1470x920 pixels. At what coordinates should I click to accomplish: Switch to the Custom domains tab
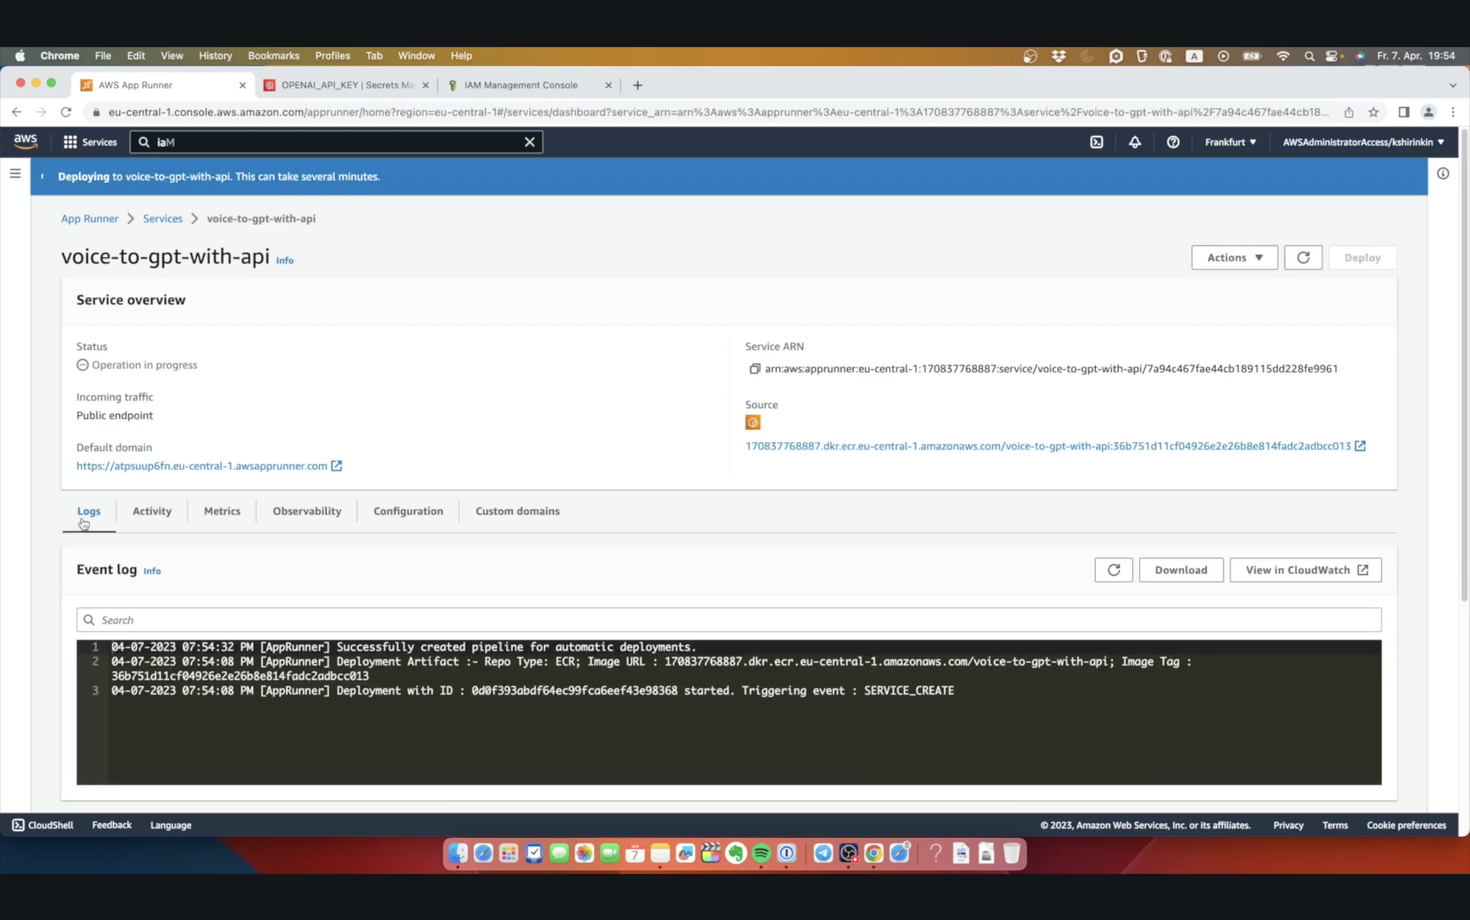click(x=517, y=511)
